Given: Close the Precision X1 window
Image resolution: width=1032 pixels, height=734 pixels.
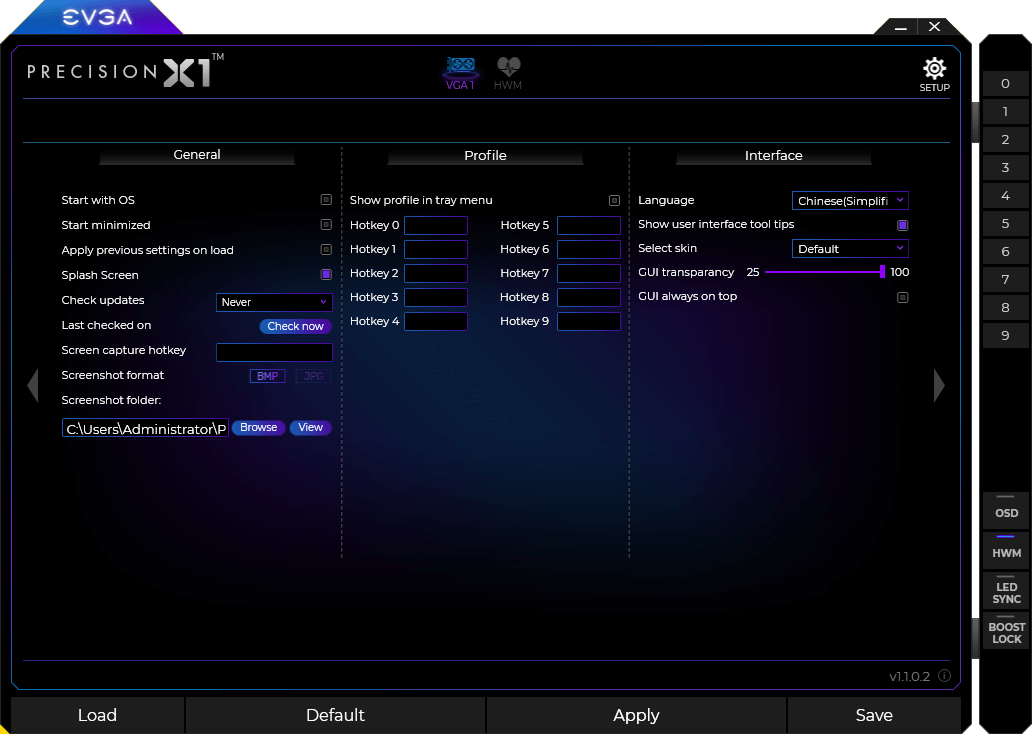Looking at the screenshot, I should pos(935,26).
